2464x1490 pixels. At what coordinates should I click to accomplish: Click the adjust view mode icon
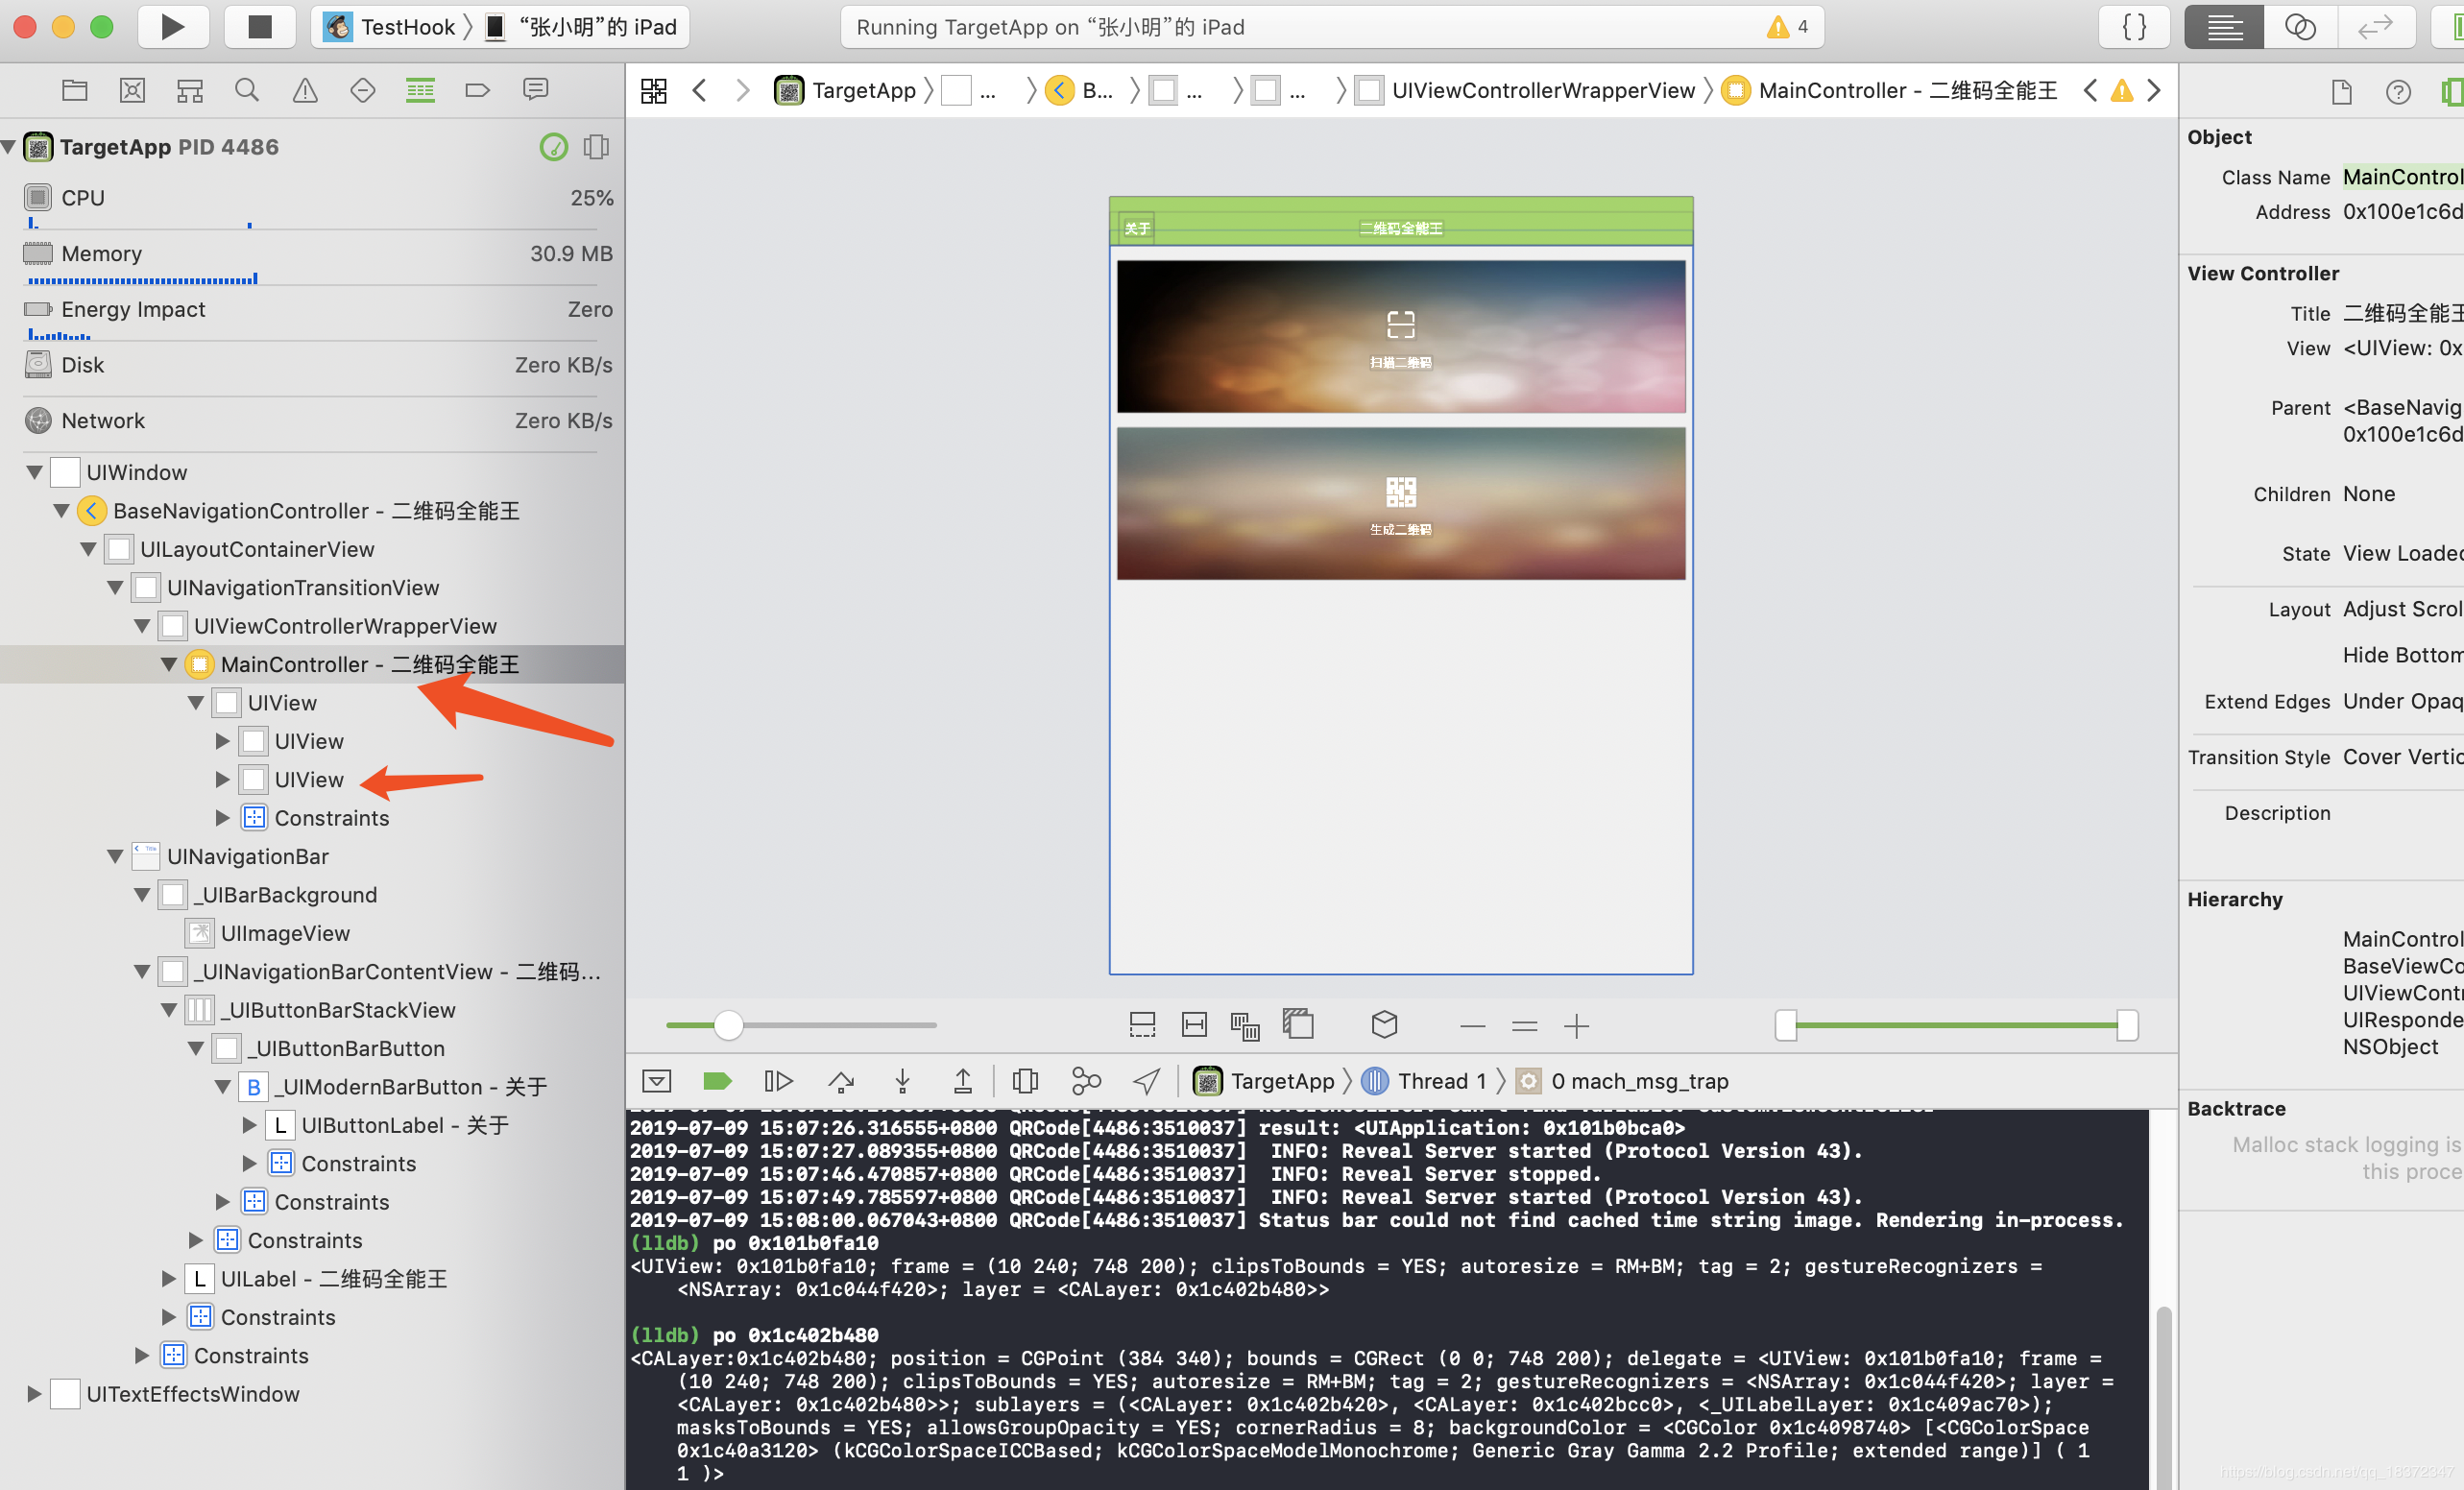[x=1245, y=1025]
